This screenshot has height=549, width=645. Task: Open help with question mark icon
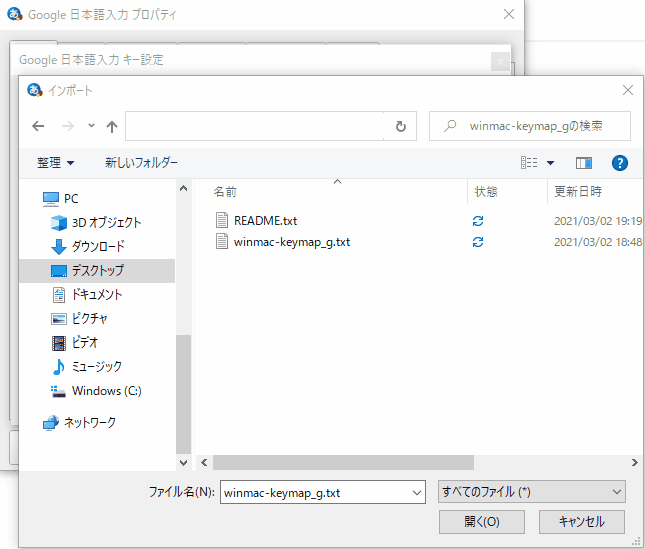pos(619,163)
